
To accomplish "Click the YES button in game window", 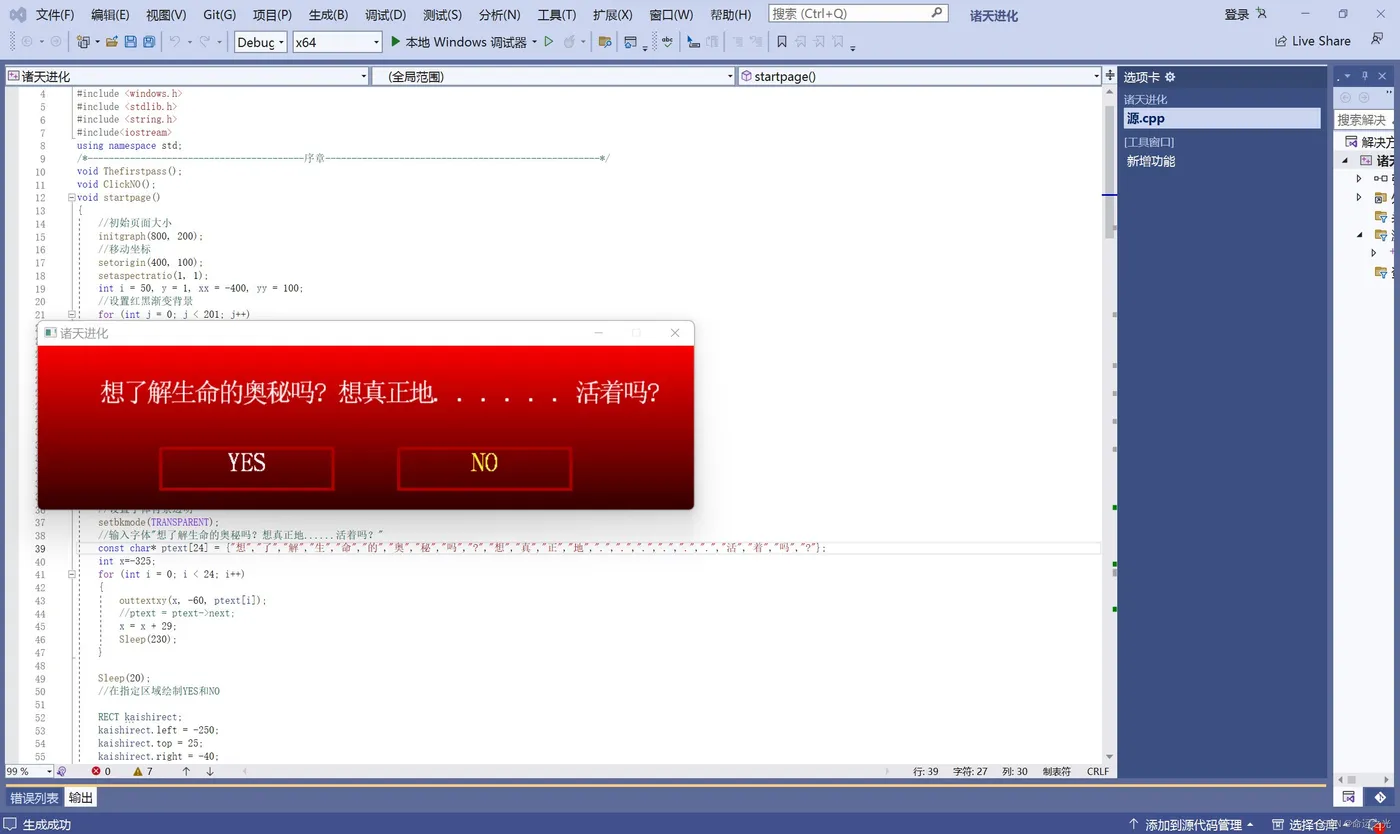I will pos(246,468).
